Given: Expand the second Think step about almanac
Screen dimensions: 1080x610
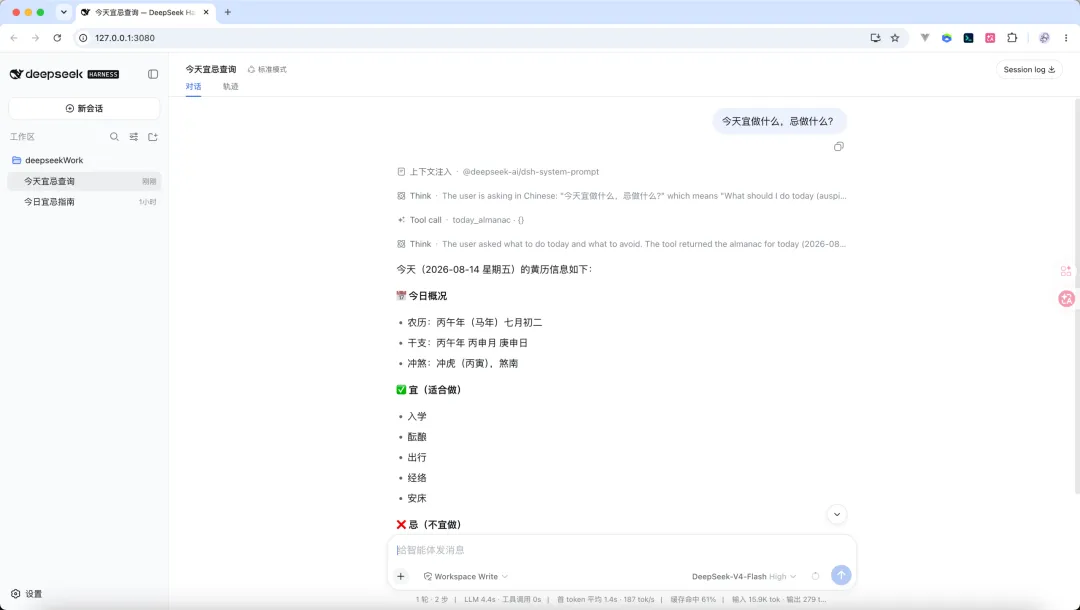Looking at the screenshot, I should pos(621,244).
